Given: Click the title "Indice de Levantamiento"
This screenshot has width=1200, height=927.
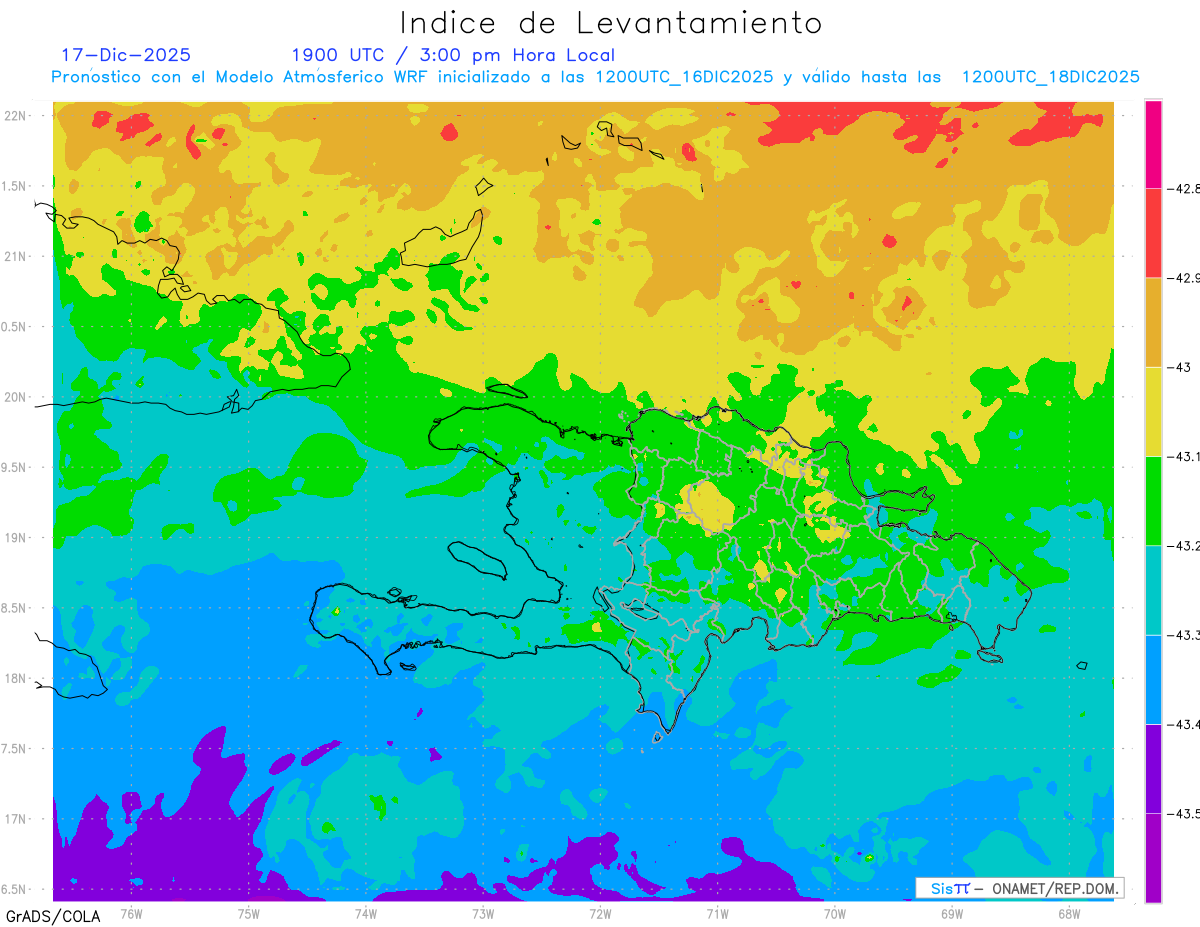Looking at the screenshot, I should pos(611,23).
